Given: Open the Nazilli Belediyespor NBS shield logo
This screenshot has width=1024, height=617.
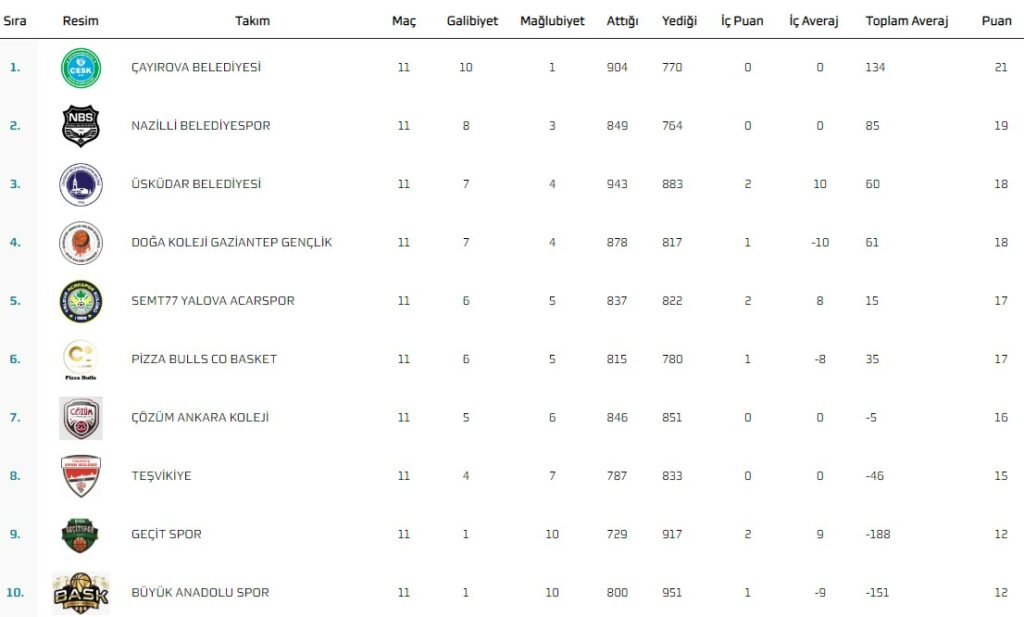Looking at the screenshot, I should pyautogui.click(x=81, y=125).
